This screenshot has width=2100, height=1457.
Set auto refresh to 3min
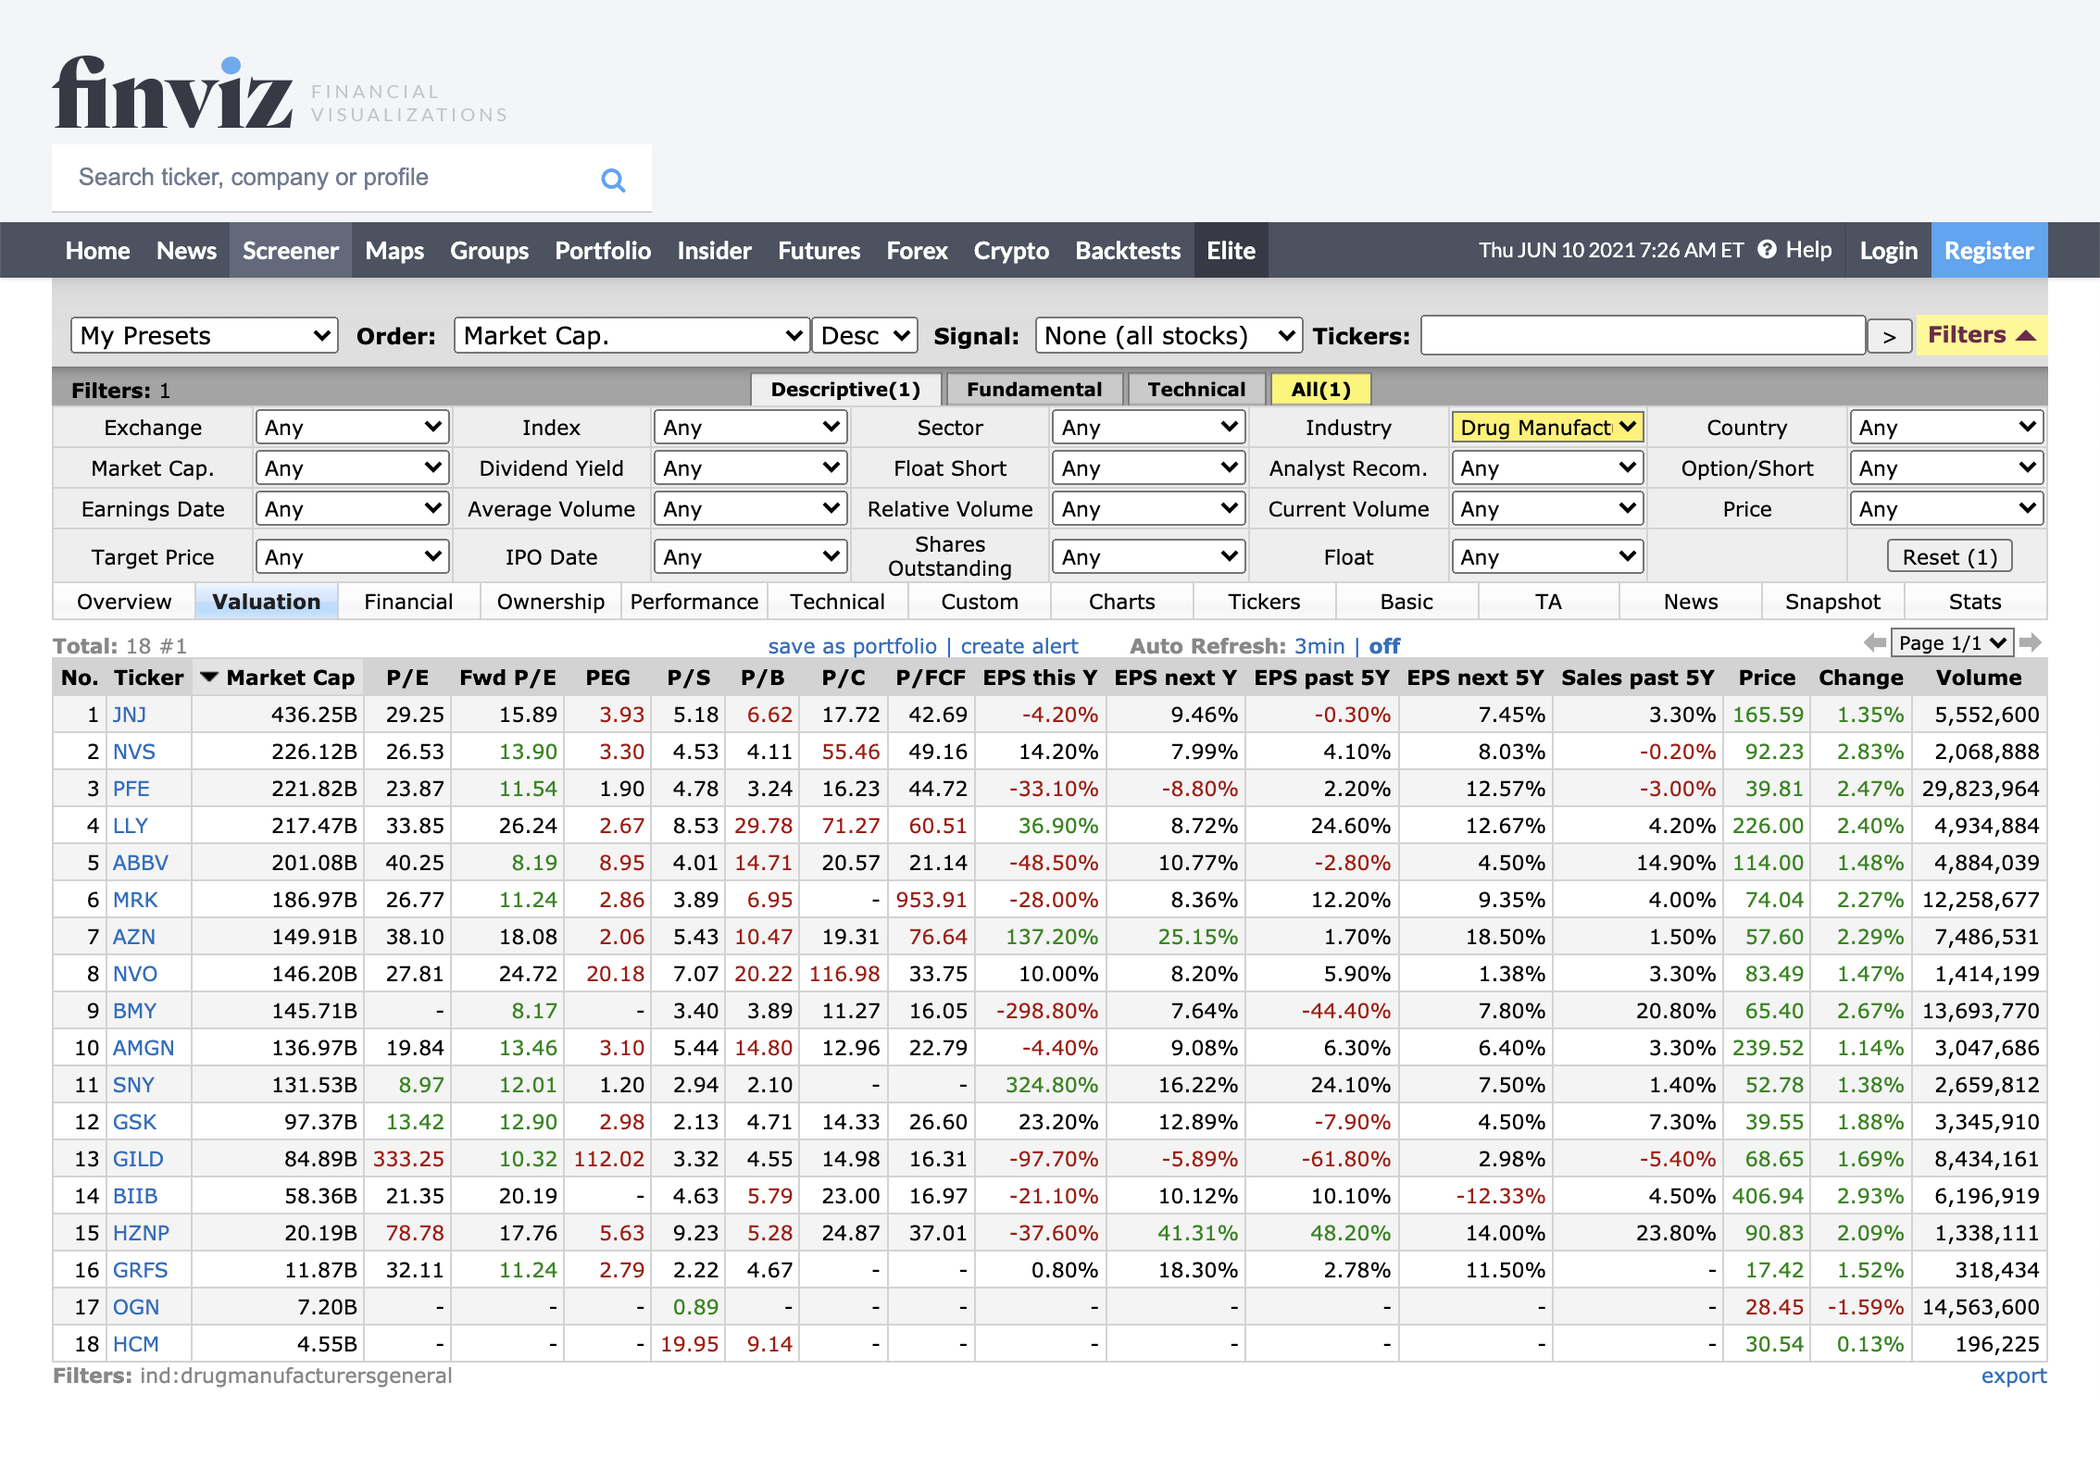pos(1319,646)
